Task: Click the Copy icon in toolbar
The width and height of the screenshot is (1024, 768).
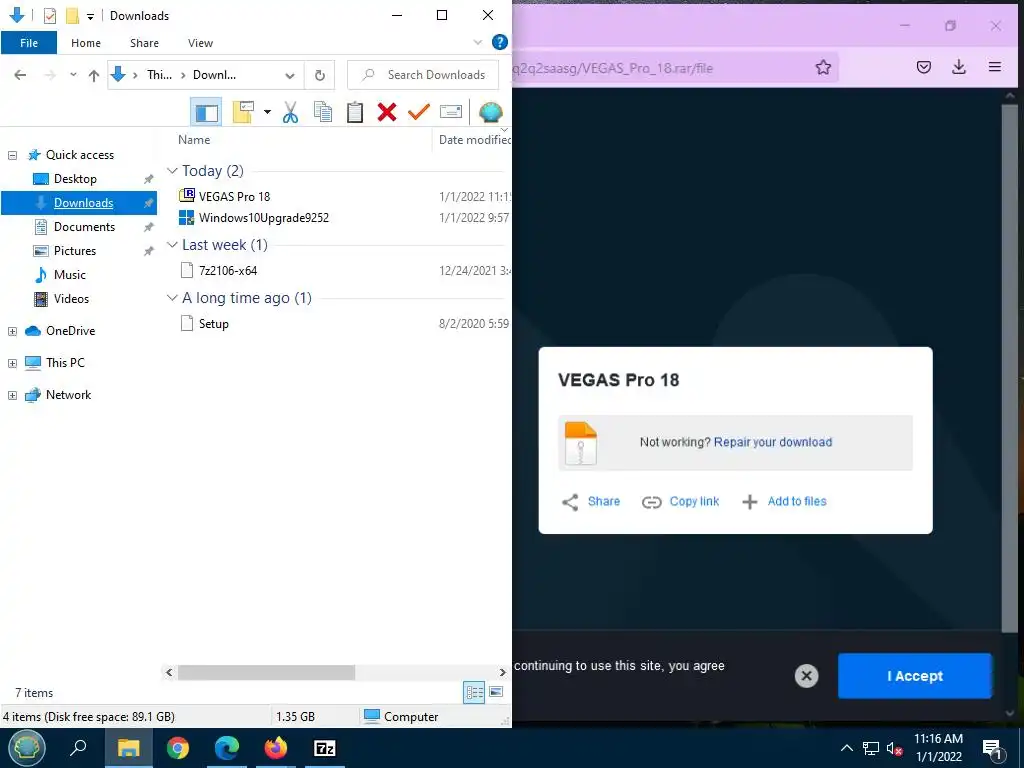Action: (323, 112)
